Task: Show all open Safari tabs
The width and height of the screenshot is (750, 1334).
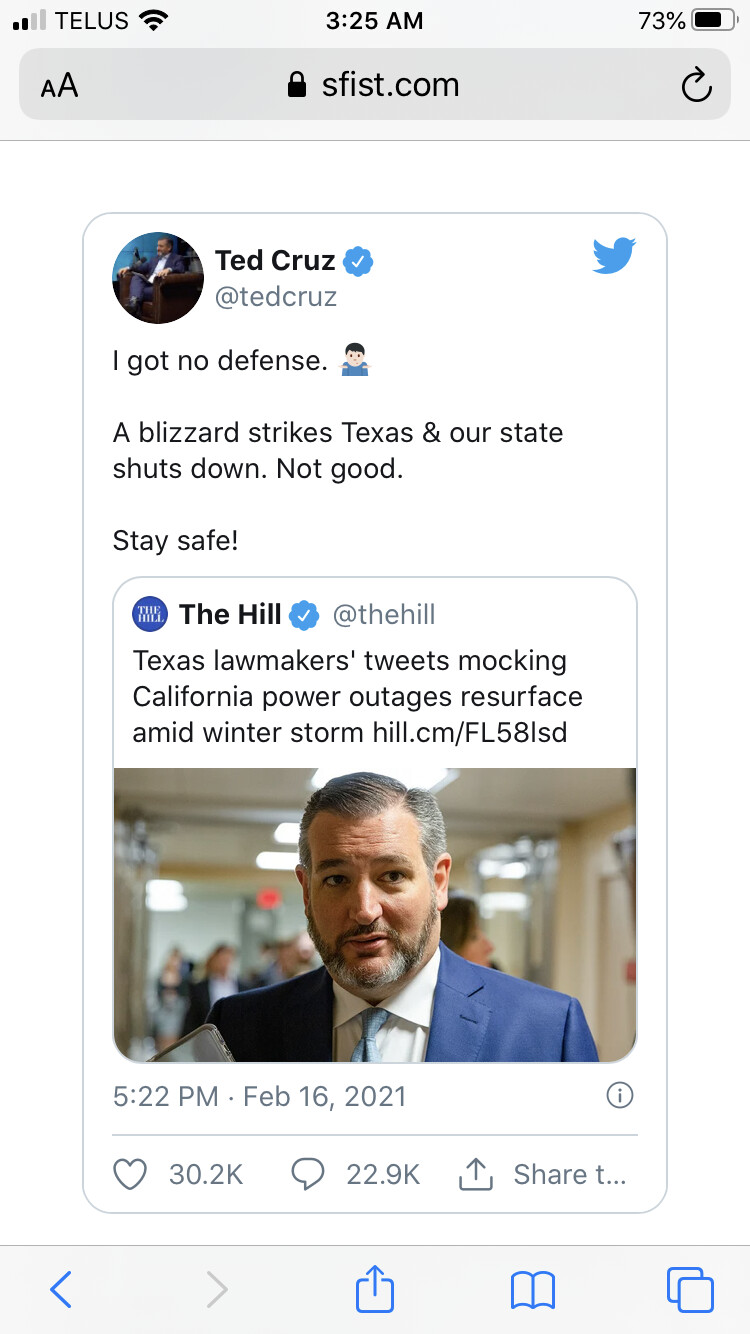Action: [x=690, y=1289]
